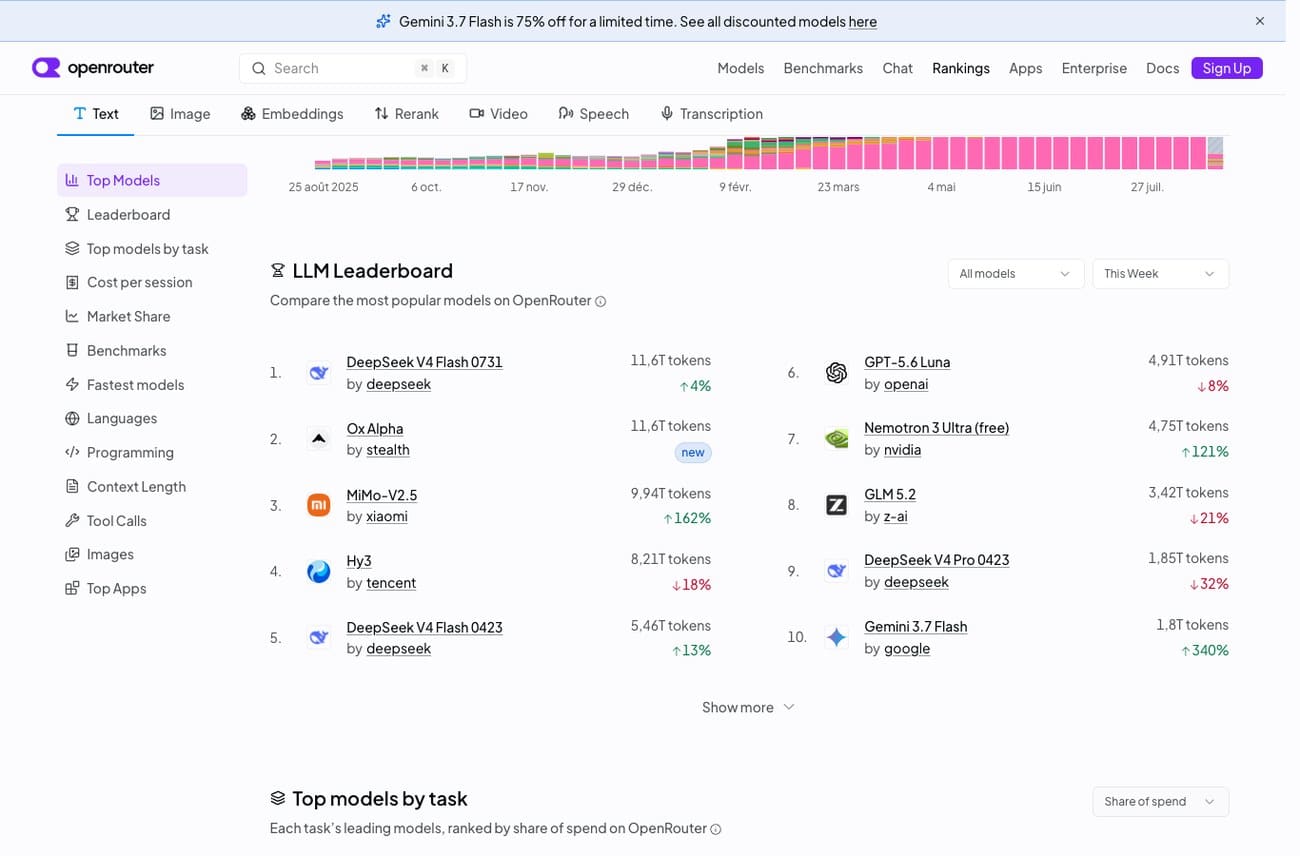
Task: Open the This Week dropdown
Action: [1160, 274]
